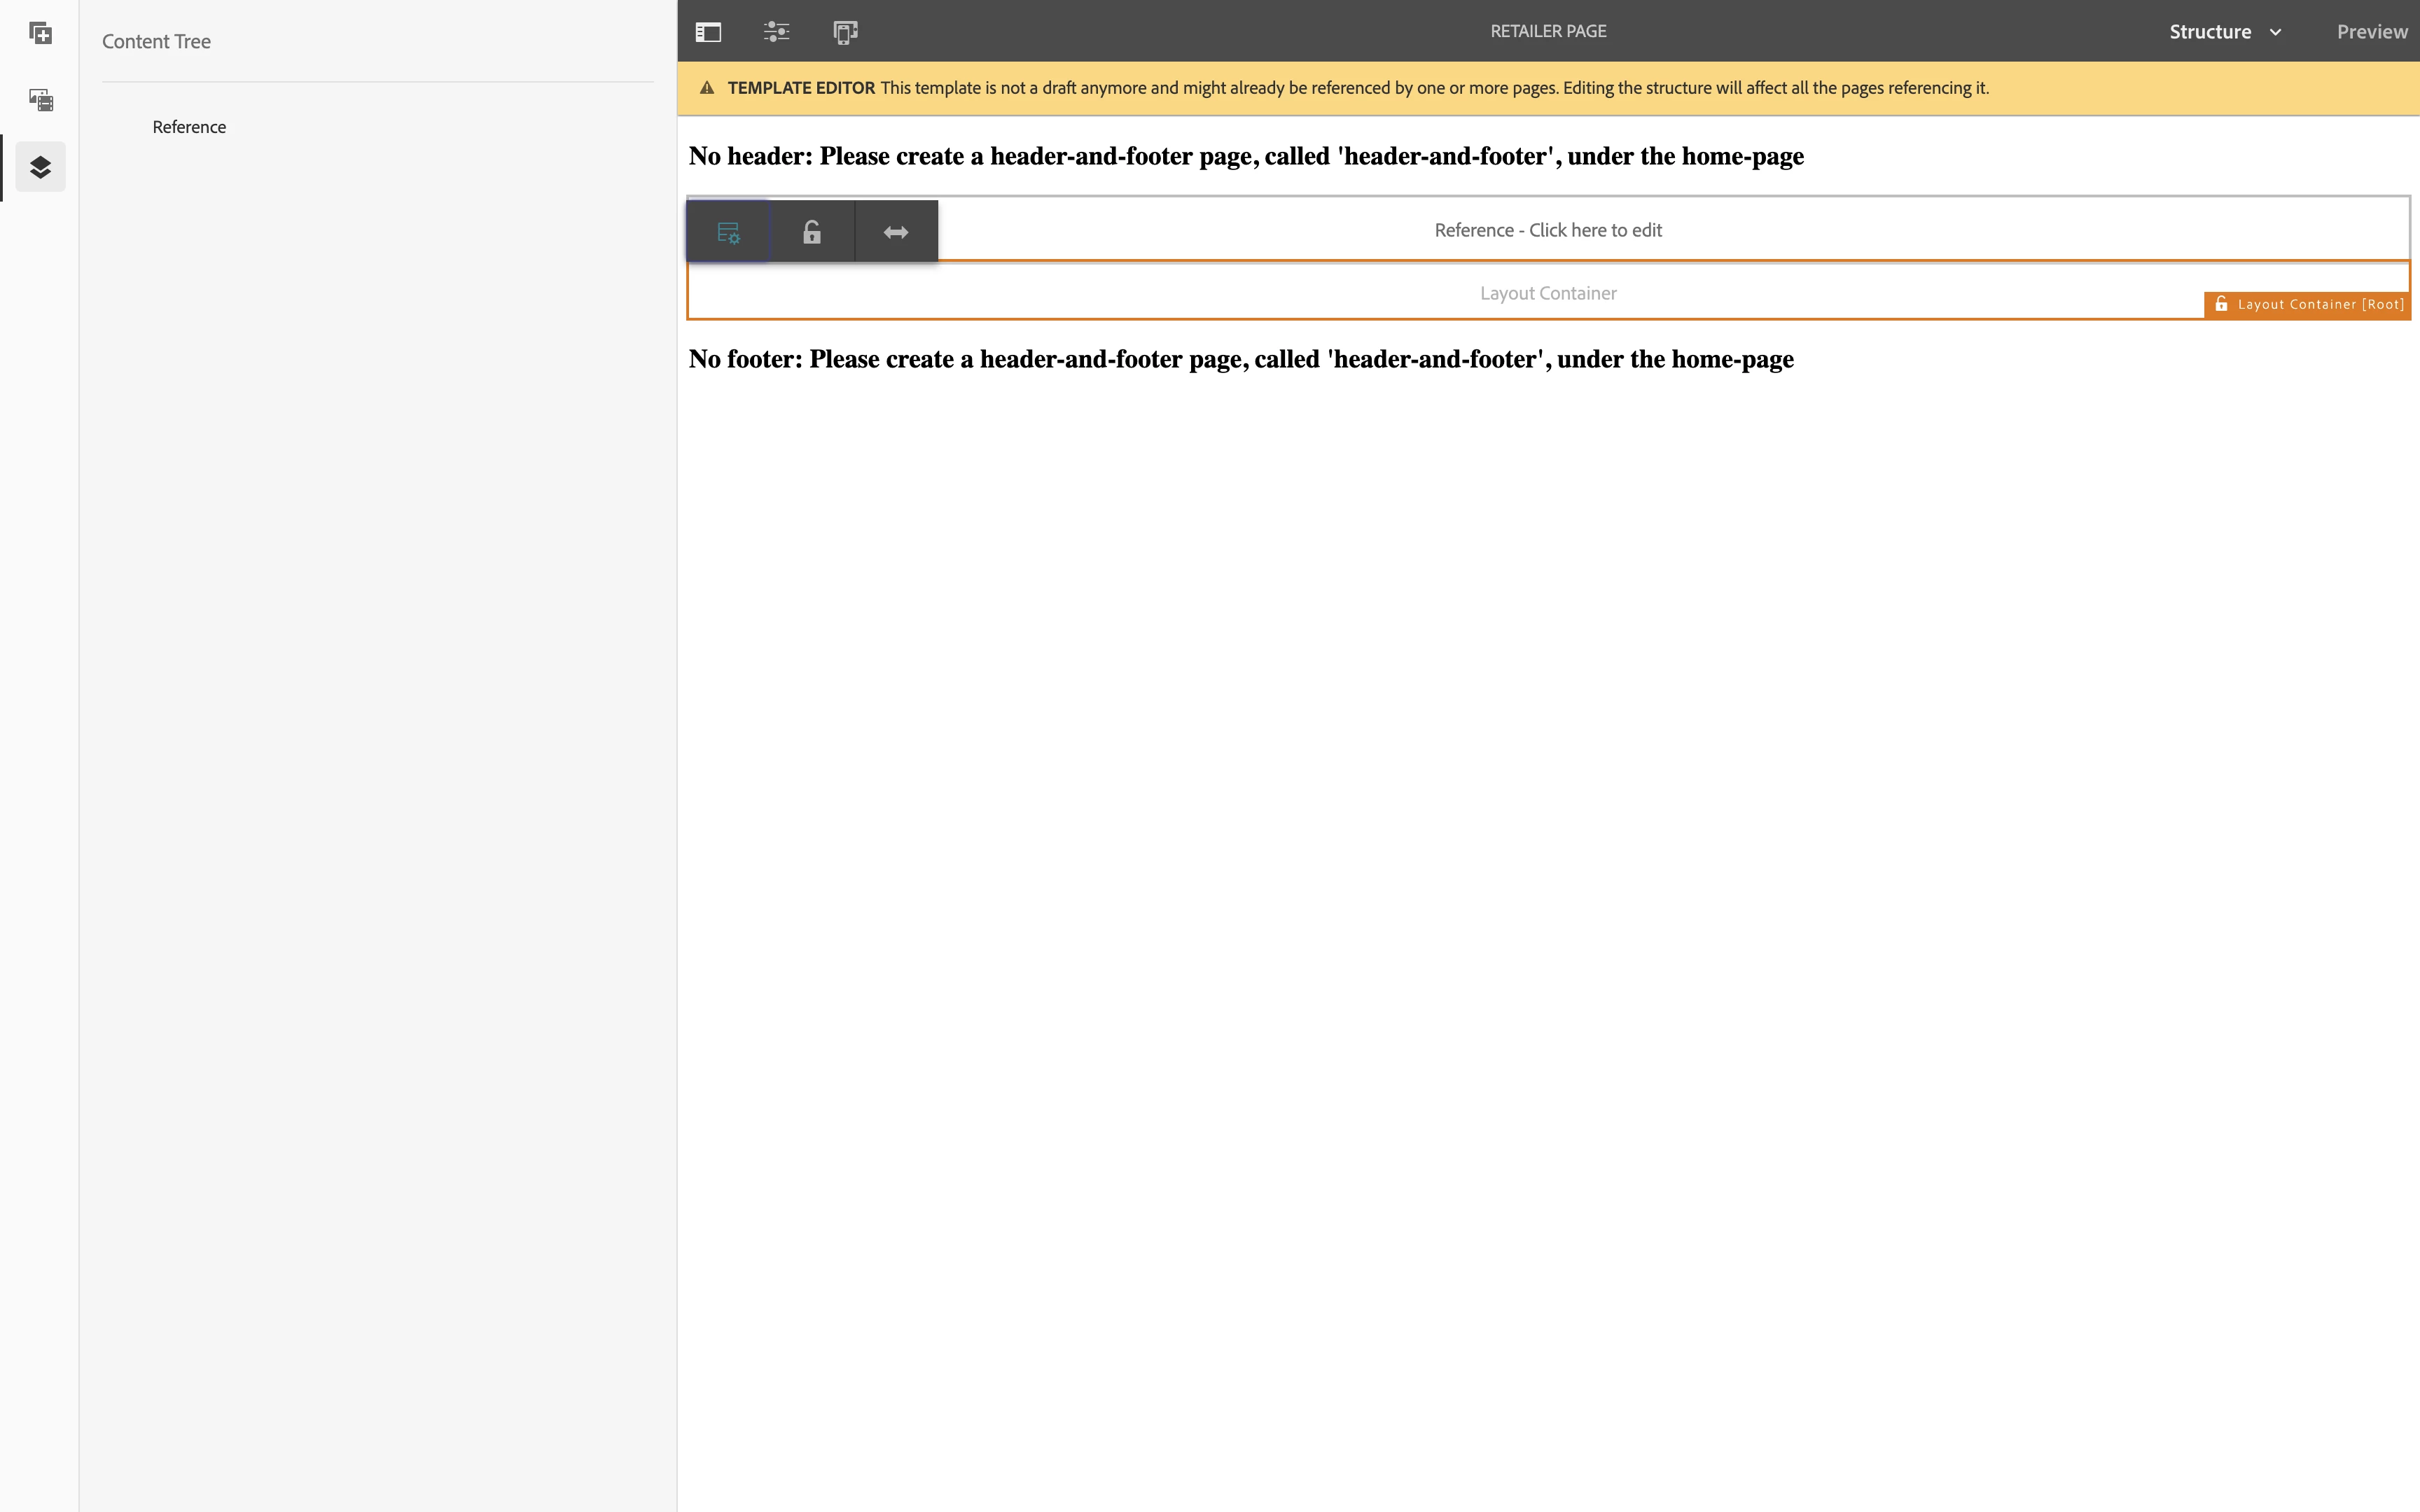Click the Layout Container [Root] label
This screenshot has height=1512, width=2420.
pyautogui.click(x=2320, y=304)
